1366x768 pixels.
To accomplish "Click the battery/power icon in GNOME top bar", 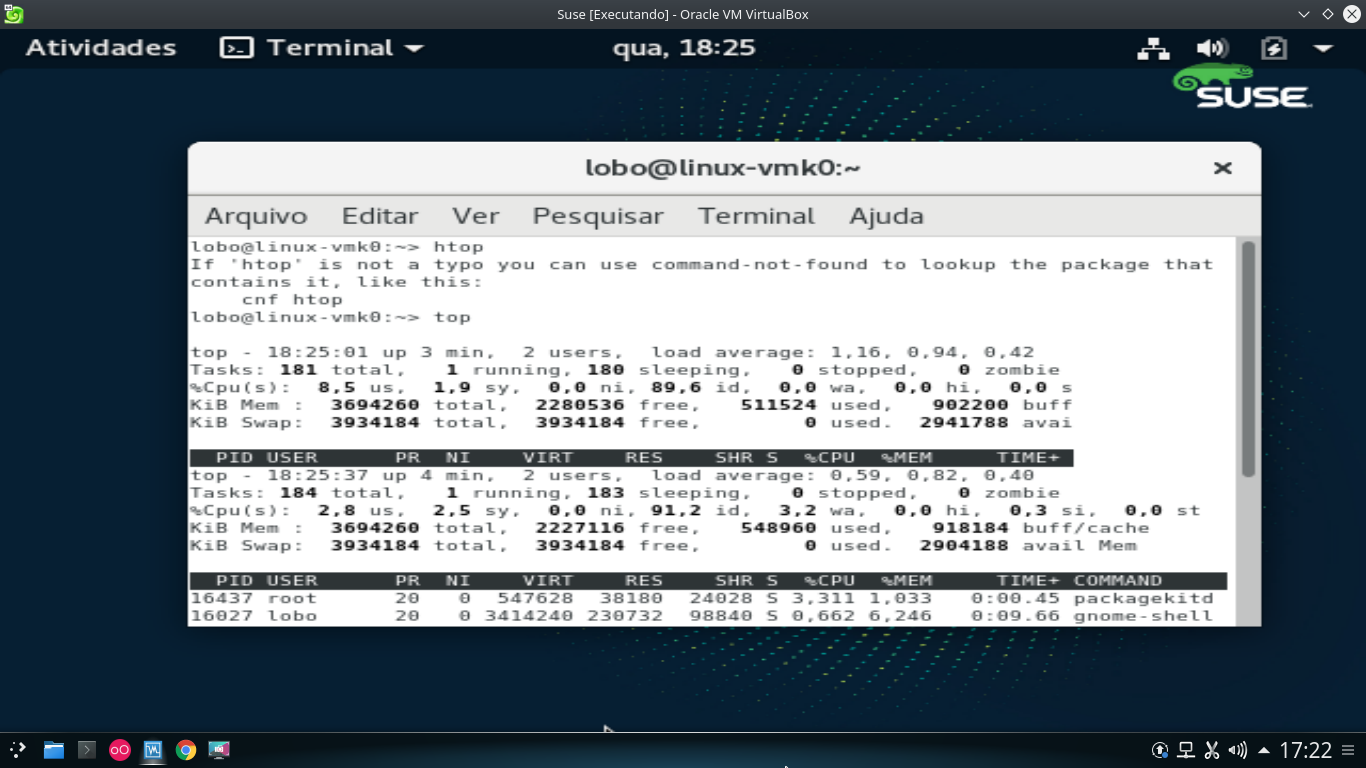I will pos(1274,47).
